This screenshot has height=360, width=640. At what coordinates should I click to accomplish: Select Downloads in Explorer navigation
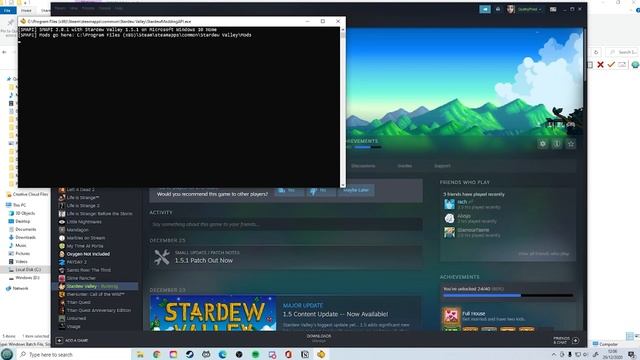pos(25,238)
